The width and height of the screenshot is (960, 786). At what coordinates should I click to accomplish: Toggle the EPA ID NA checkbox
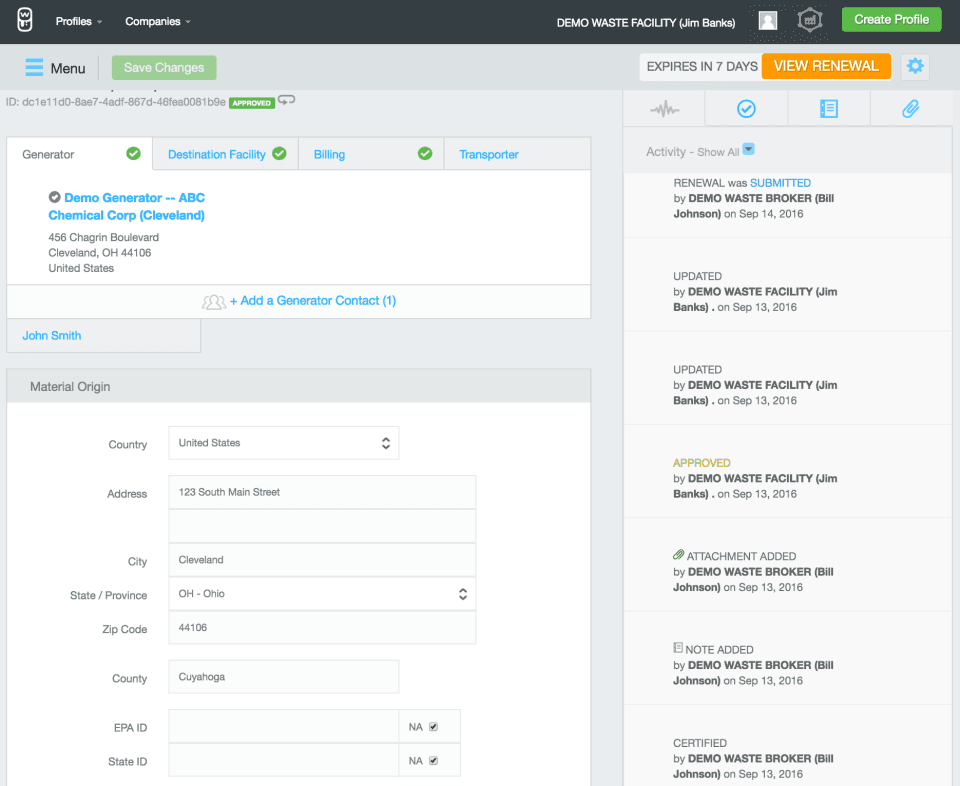pyautogui.click(x=433, y=727)
